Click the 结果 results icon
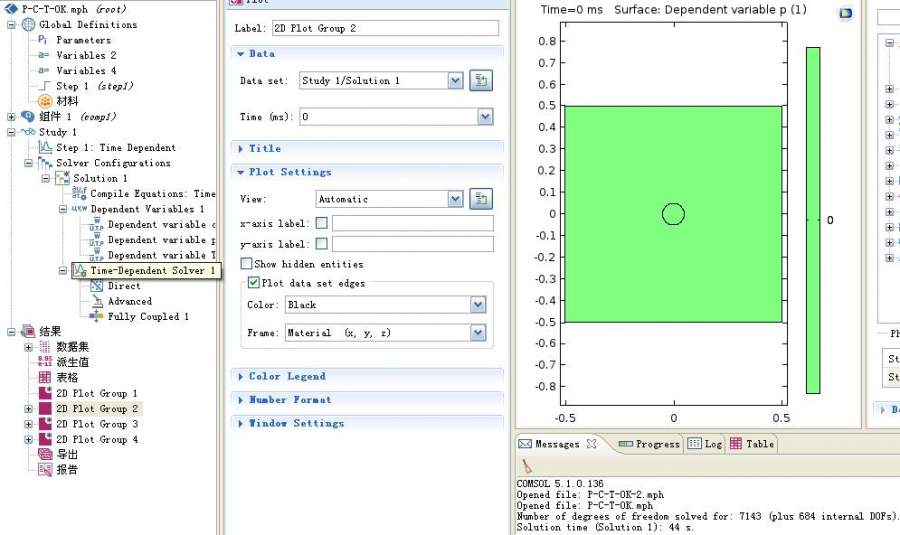Image resolution: width=900 pixels, height=535 pixels. (x=28, y=331)
